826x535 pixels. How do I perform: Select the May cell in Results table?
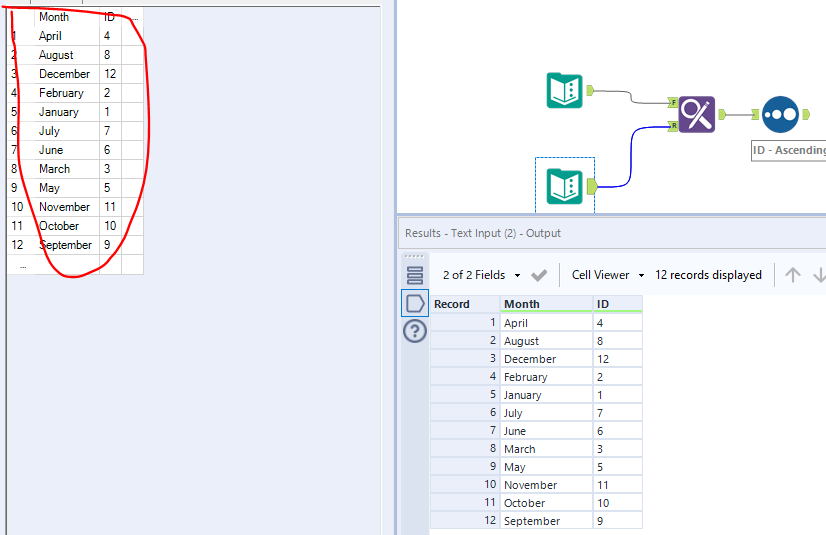(x=546, y=467)
